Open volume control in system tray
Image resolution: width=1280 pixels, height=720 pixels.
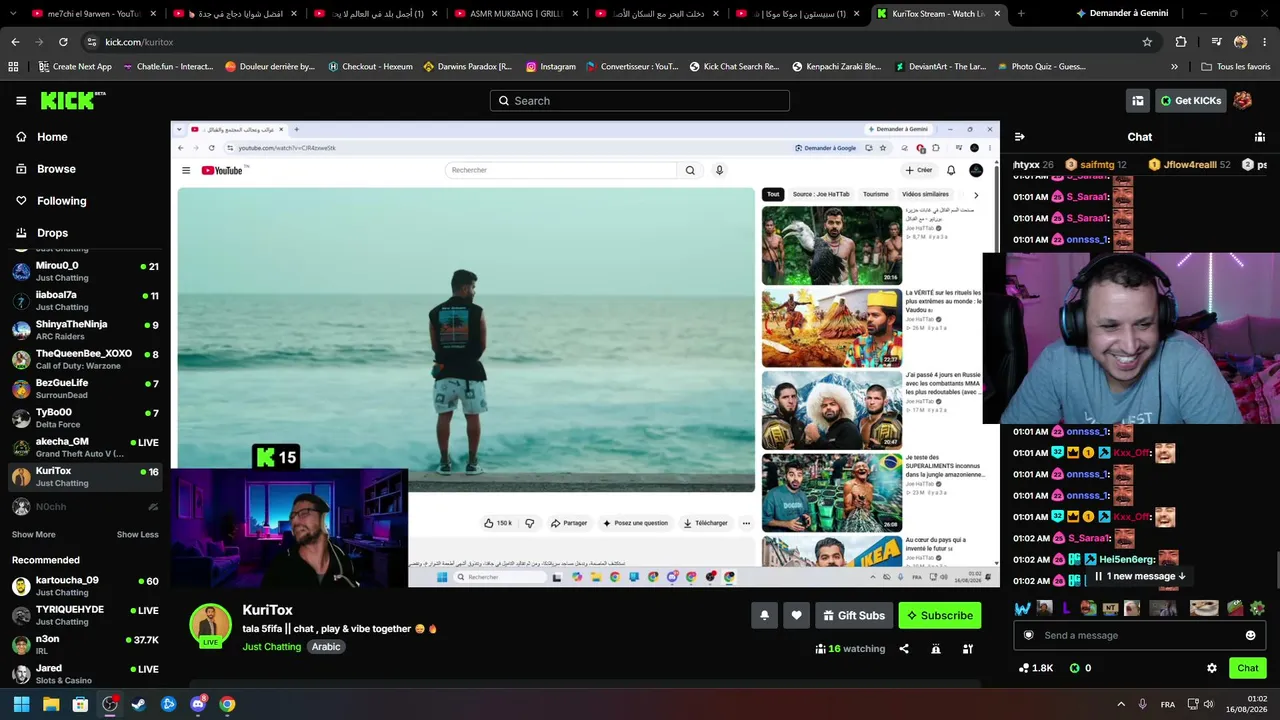(x=1208, y=704)
